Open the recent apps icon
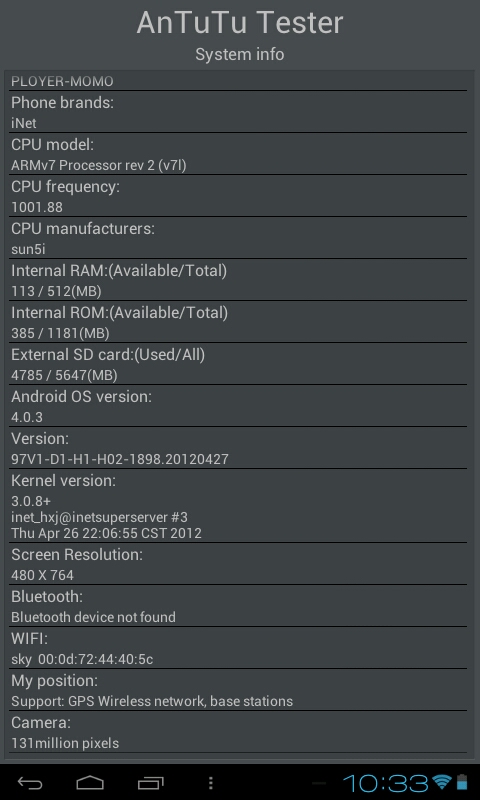The height and width of the screenshot is (800, 480). (x=150, y=782)
